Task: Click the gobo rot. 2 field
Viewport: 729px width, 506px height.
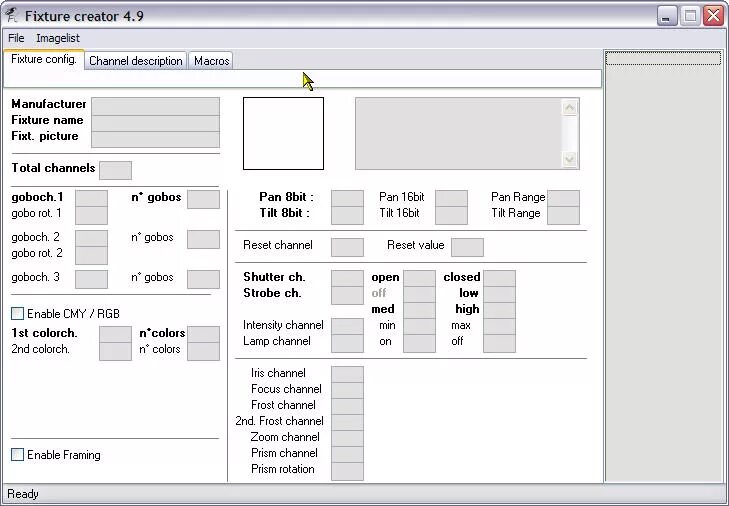Action: (x=91, y=255)
